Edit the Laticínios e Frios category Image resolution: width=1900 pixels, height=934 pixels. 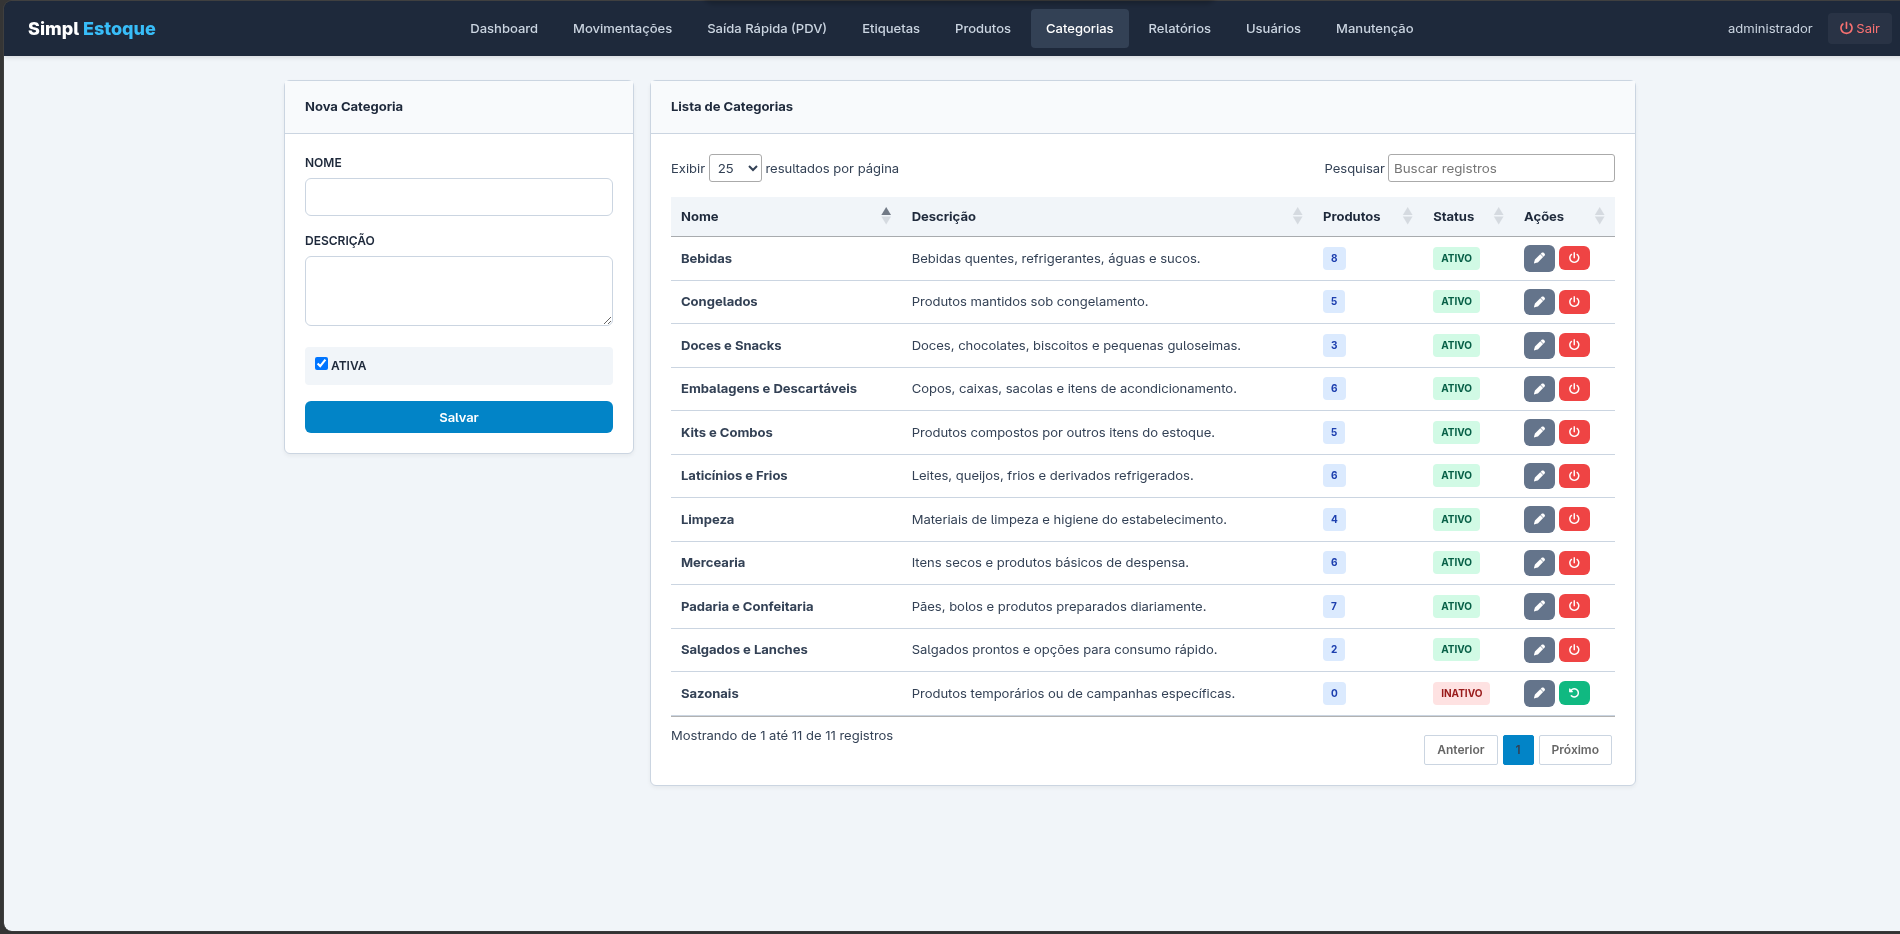[1539, 476]
